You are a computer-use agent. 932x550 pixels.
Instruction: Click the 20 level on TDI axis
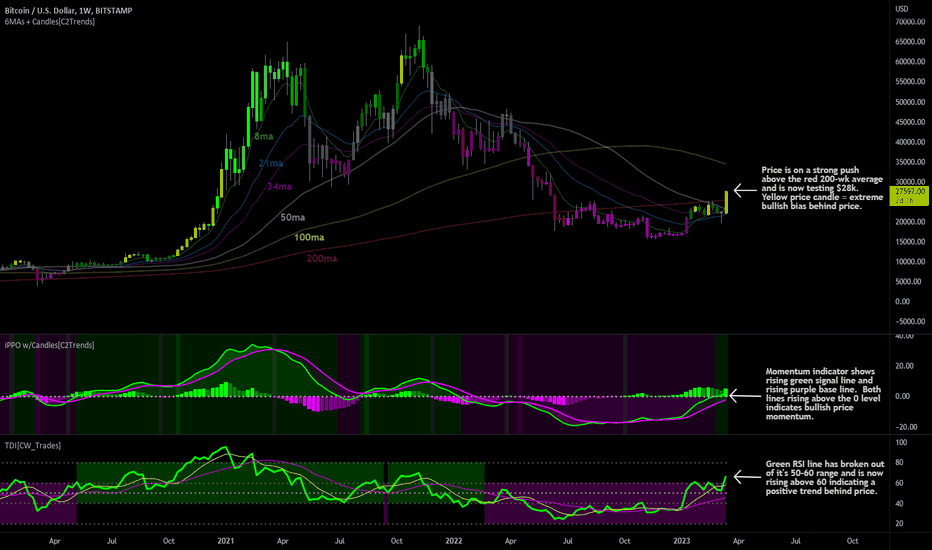click(899, 524)
